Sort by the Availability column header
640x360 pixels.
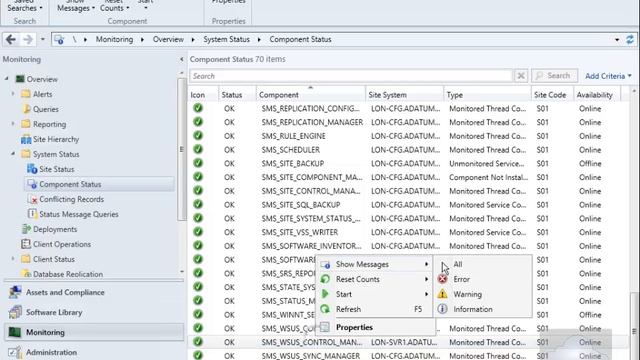click(597, 95)
